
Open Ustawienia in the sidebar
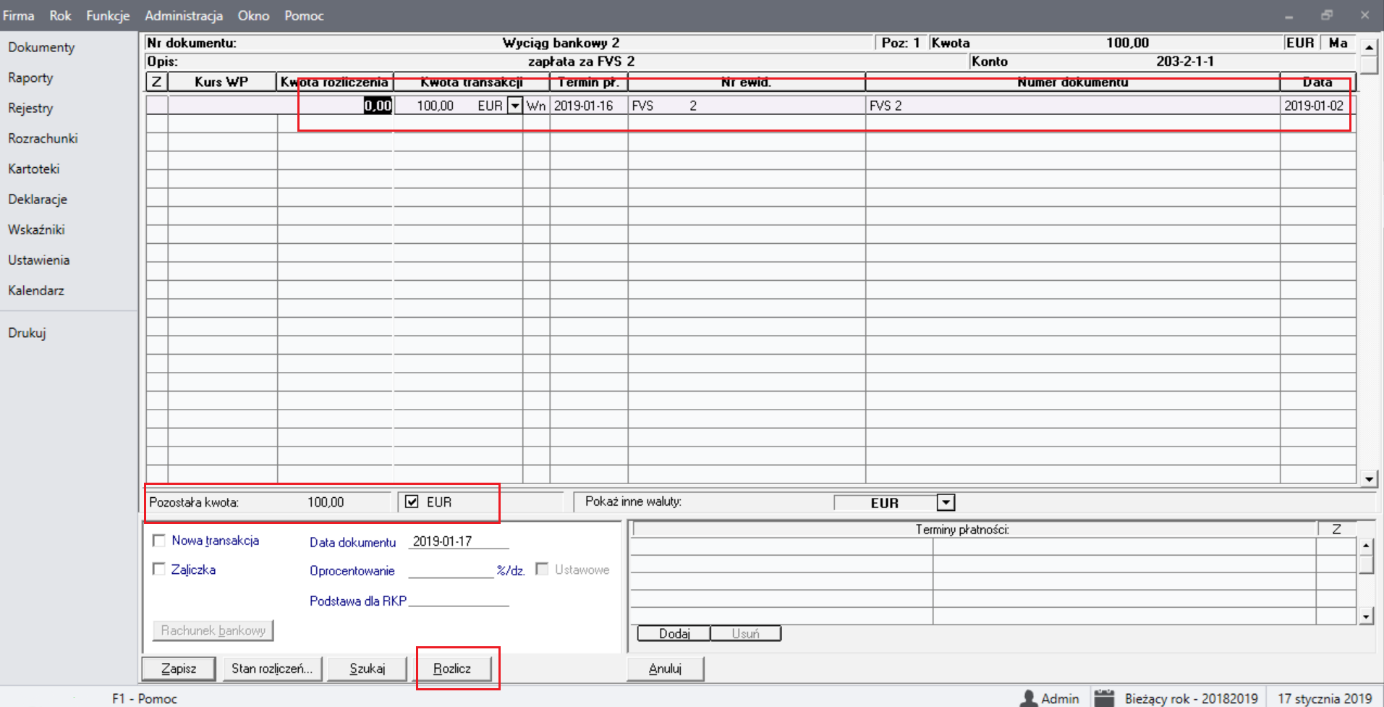tap(39, 260)
